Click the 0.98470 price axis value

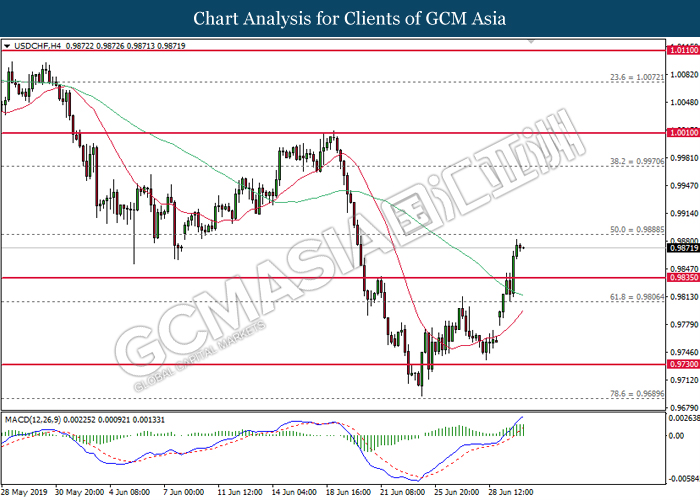pos(684,269)
